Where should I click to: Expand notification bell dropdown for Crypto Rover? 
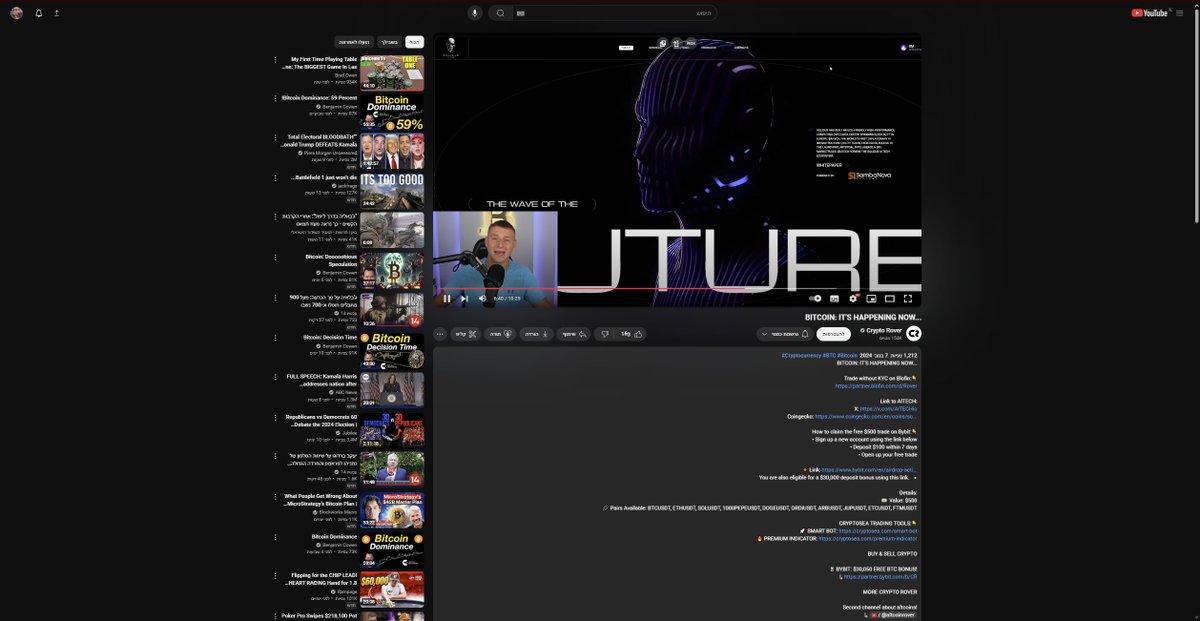click(x=785, y=334)
